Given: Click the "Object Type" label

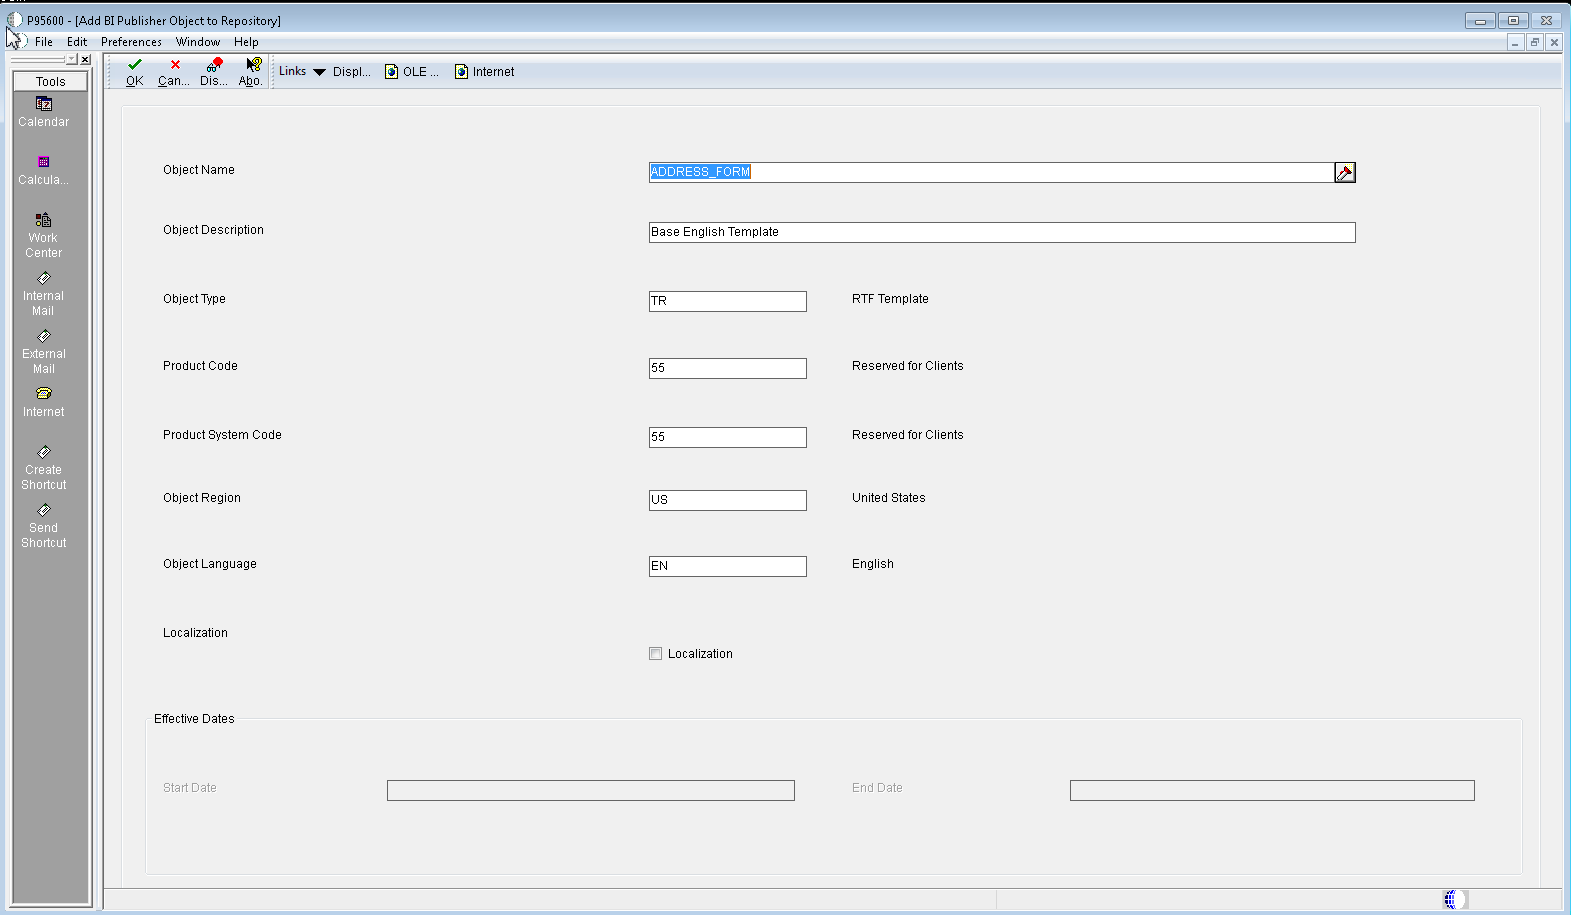Looking at the screenshot, I should tap(194, 299).
